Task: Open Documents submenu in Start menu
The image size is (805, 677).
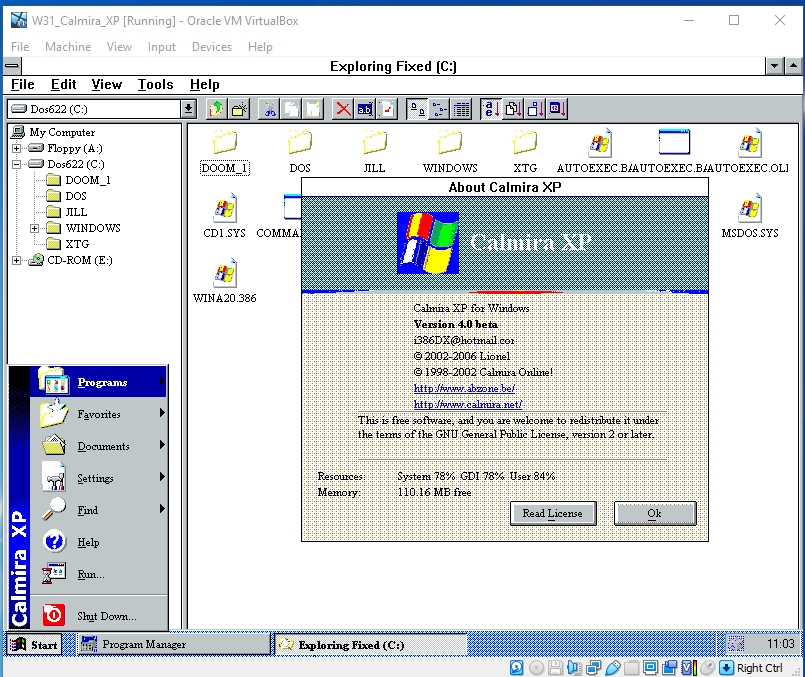Action: tap(99, 446)
